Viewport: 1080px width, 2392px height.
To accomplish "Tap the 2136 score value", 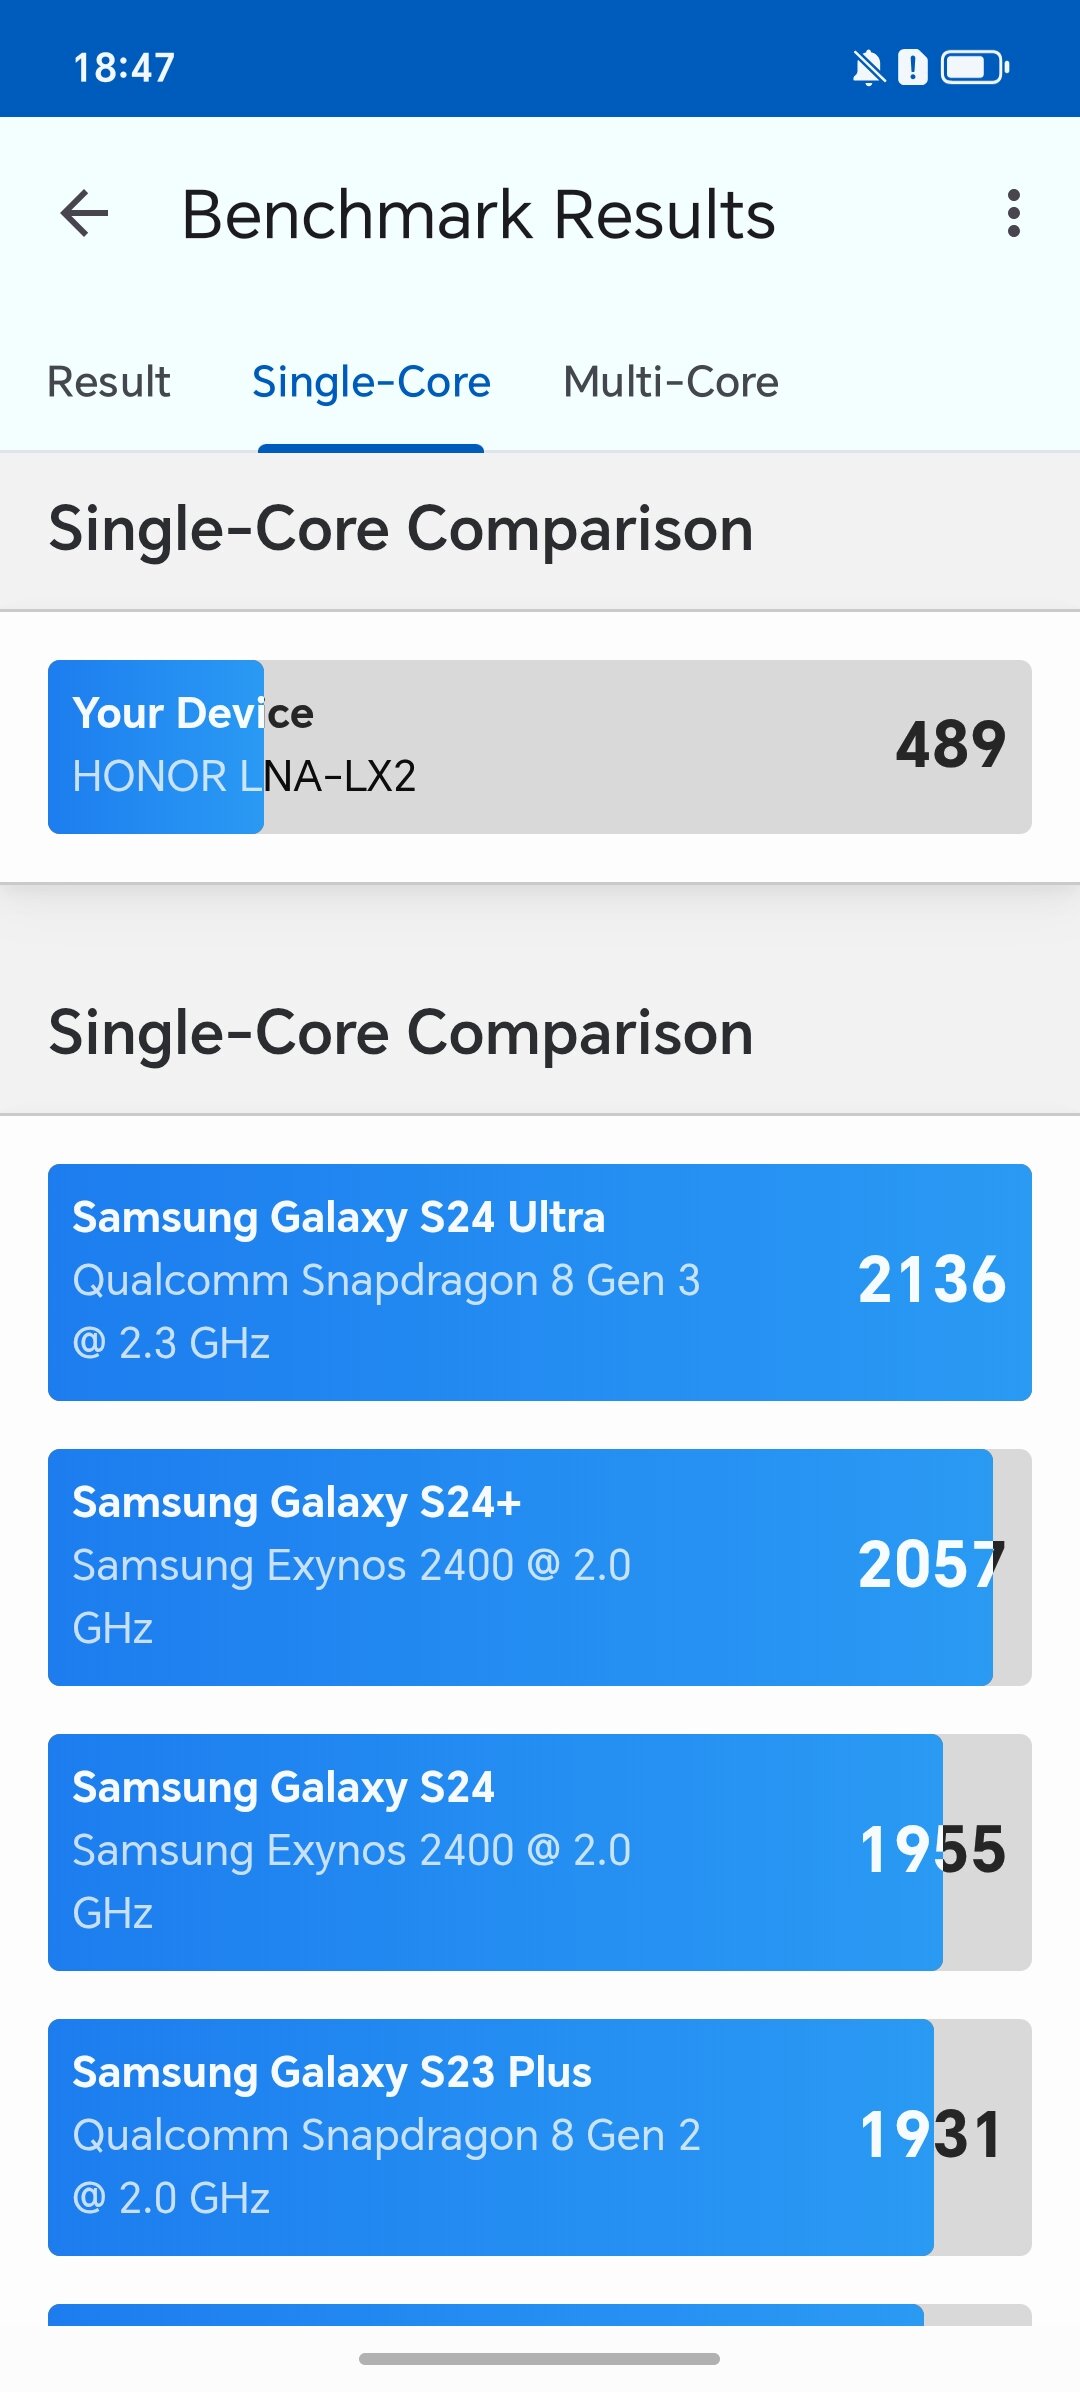I will pyautogui.click(x=932, y=1279).
